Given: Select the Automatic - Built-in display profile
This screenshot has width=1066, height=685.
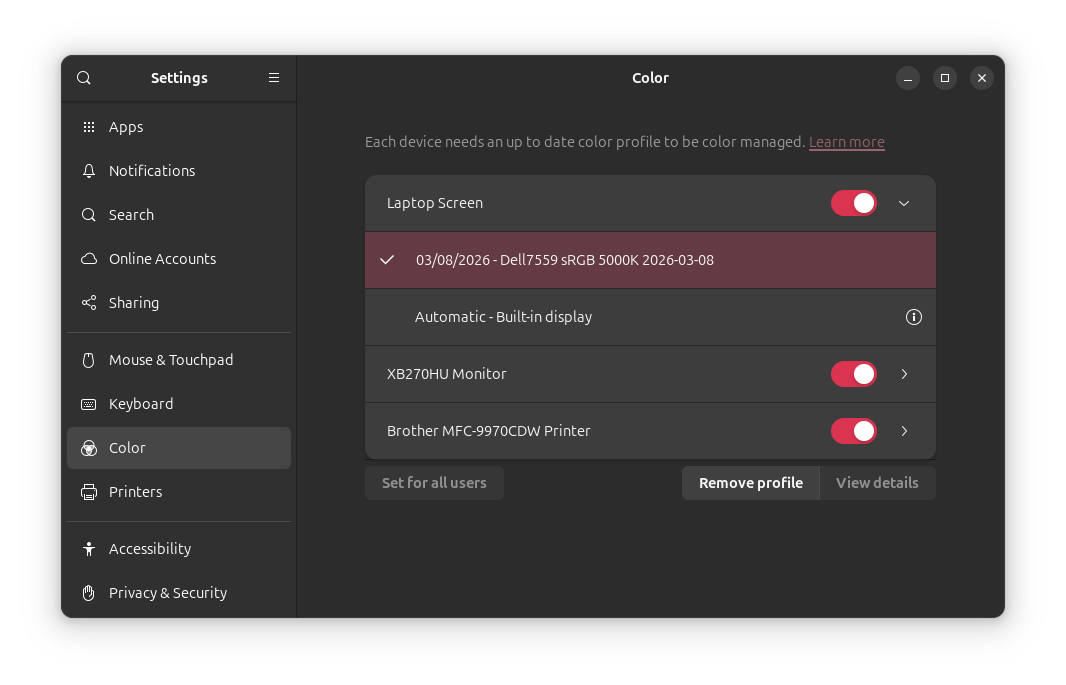Looking at the screenshot, I should tap(503, 317).
